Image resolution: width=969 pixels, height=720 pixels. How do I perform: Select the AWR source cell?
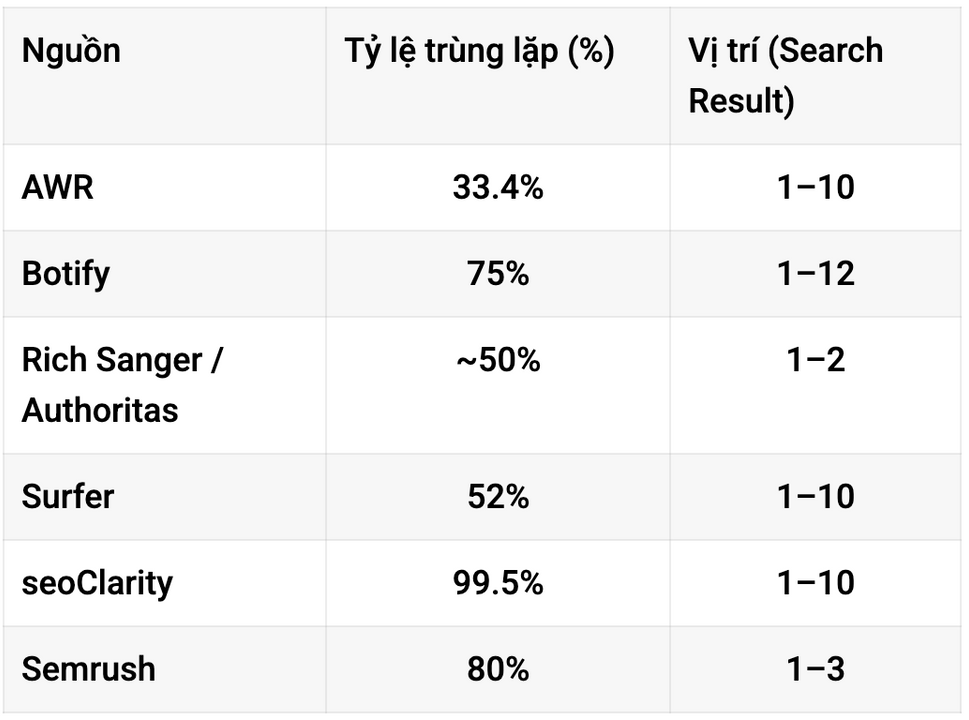click(58, 187)
